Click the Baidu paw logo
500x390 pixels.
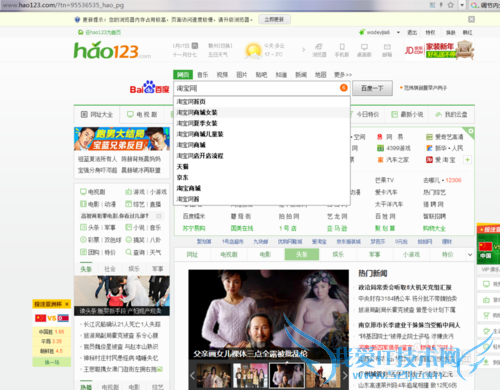coord(149,87)
